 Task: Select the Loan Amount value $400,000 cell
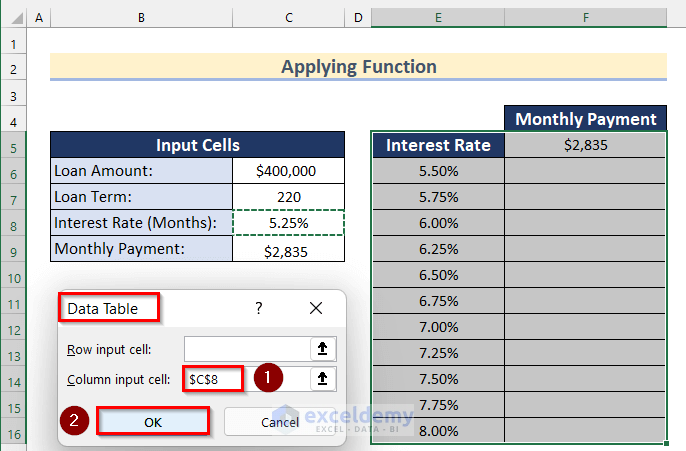pyautogui.click(x=288, y=171)
